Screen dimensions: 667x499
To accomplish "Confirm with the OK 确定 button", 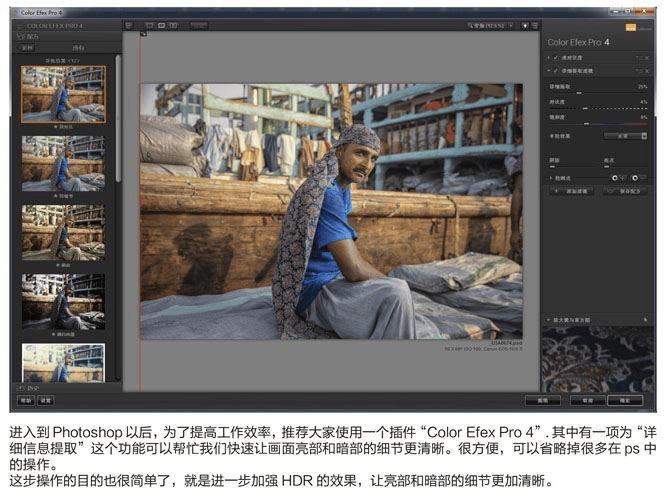I will click(625, 400).
